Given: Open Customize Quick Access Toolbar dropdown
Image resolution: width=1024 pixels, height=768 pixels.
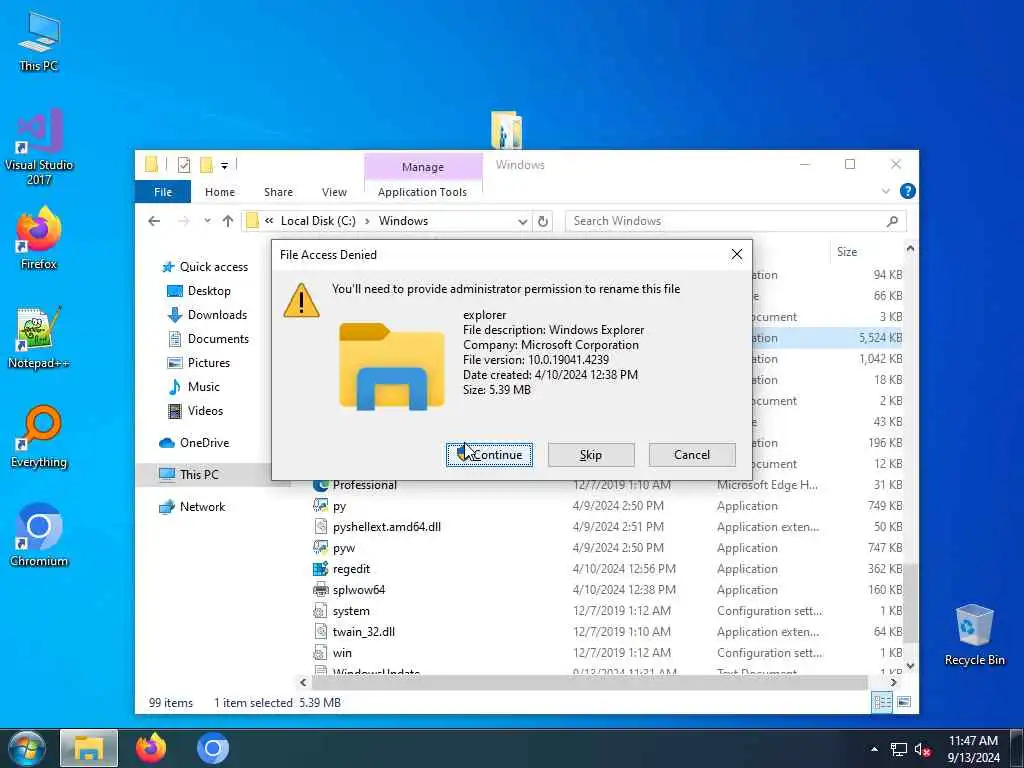Looking at the screenshot, I should 224,165.
